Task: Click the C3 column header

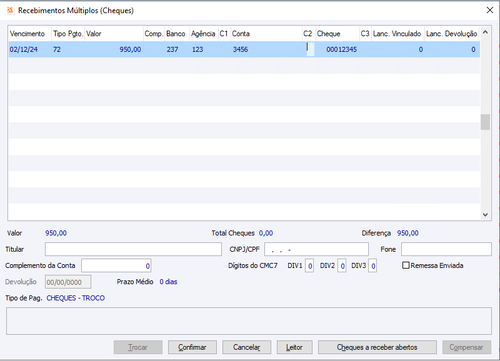Action: (365, 34)
